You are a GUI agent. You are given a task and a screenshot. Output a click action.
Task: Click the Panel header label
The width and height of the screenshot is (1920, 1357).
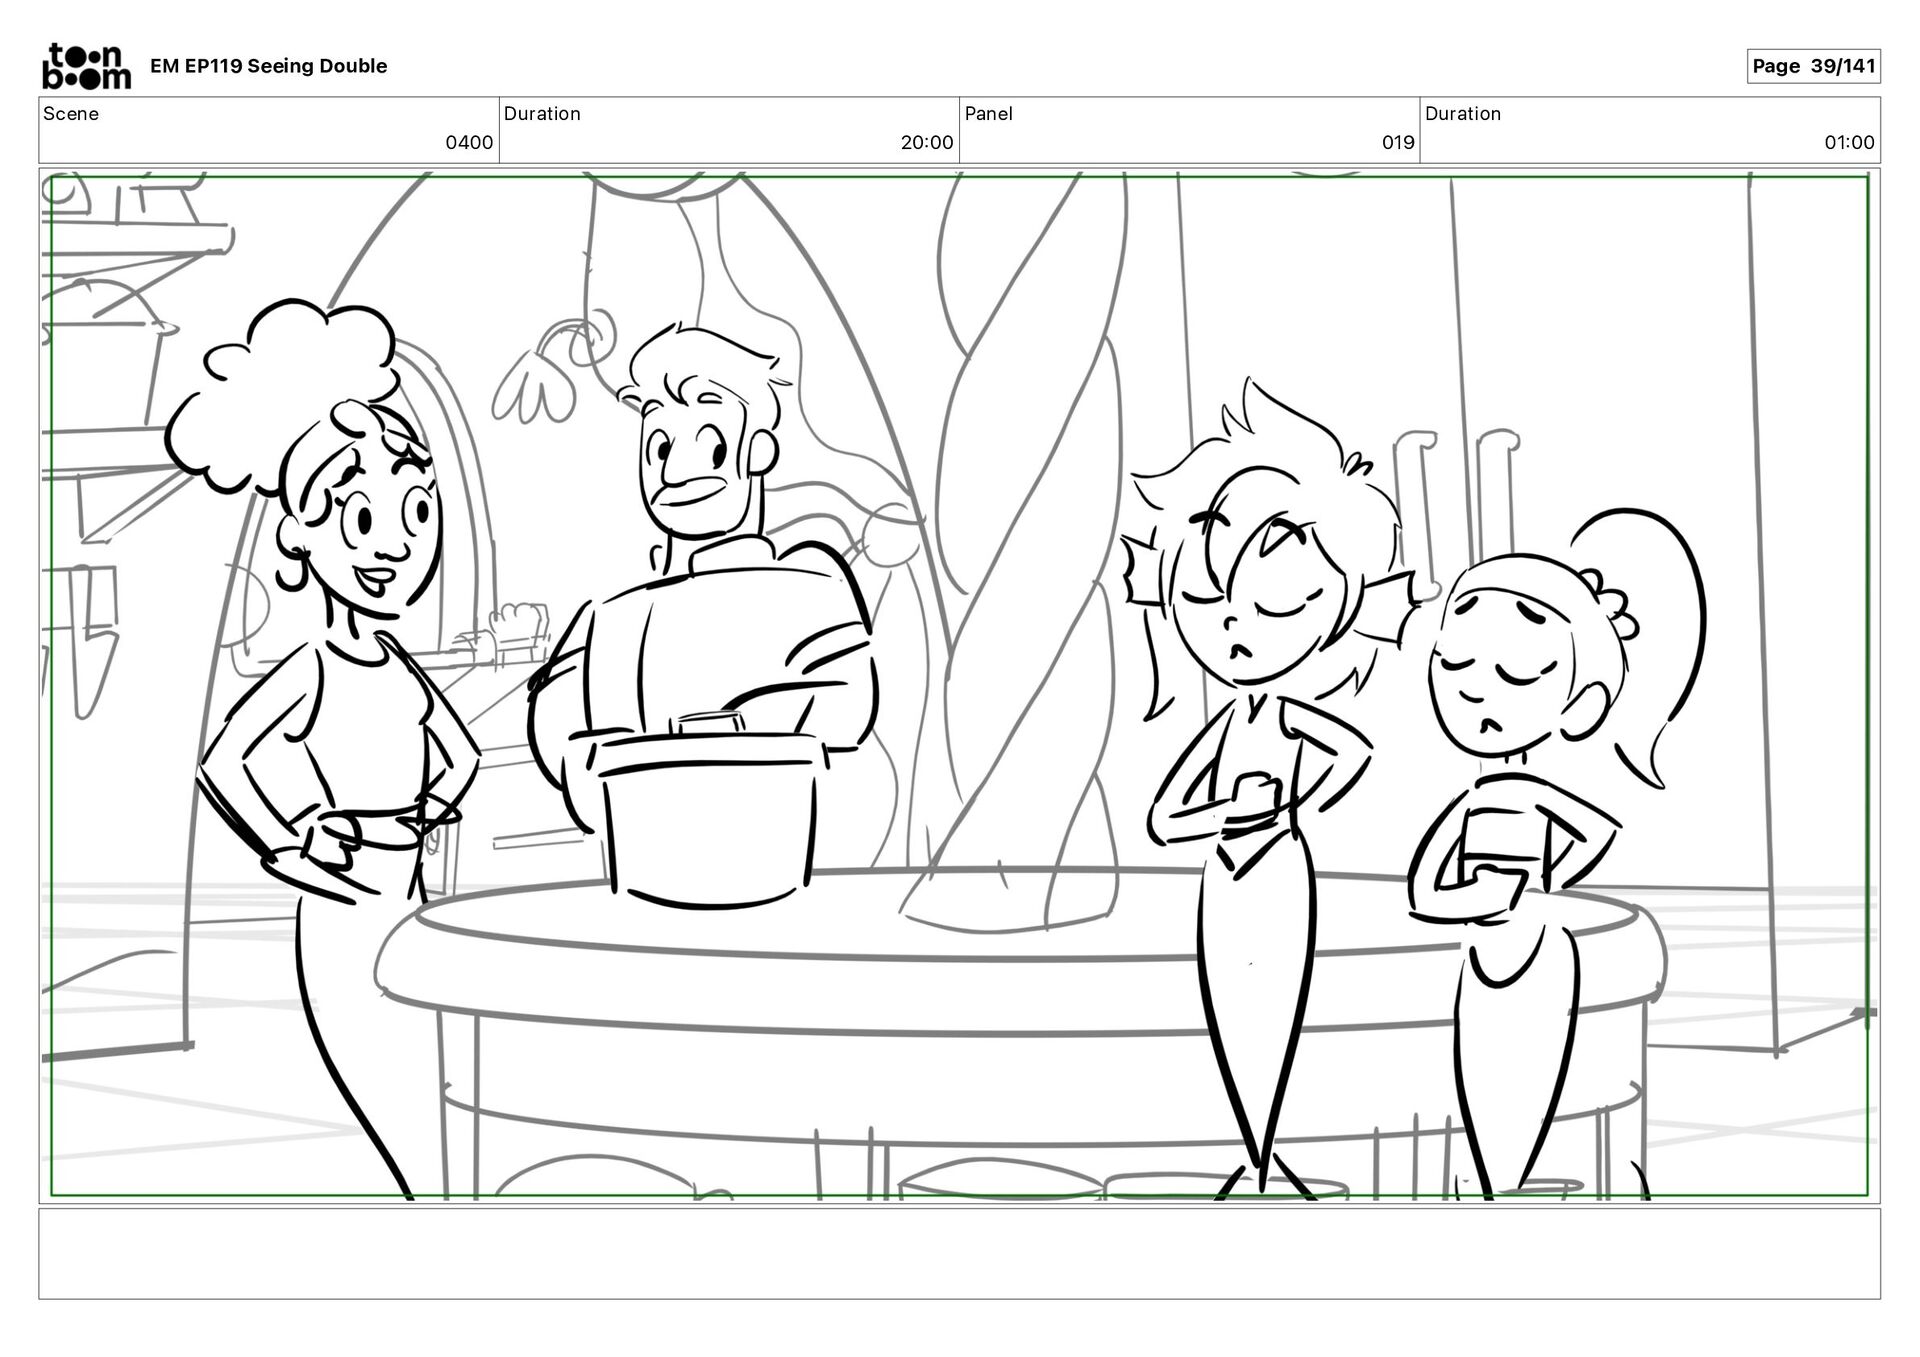tap(988, 114)
